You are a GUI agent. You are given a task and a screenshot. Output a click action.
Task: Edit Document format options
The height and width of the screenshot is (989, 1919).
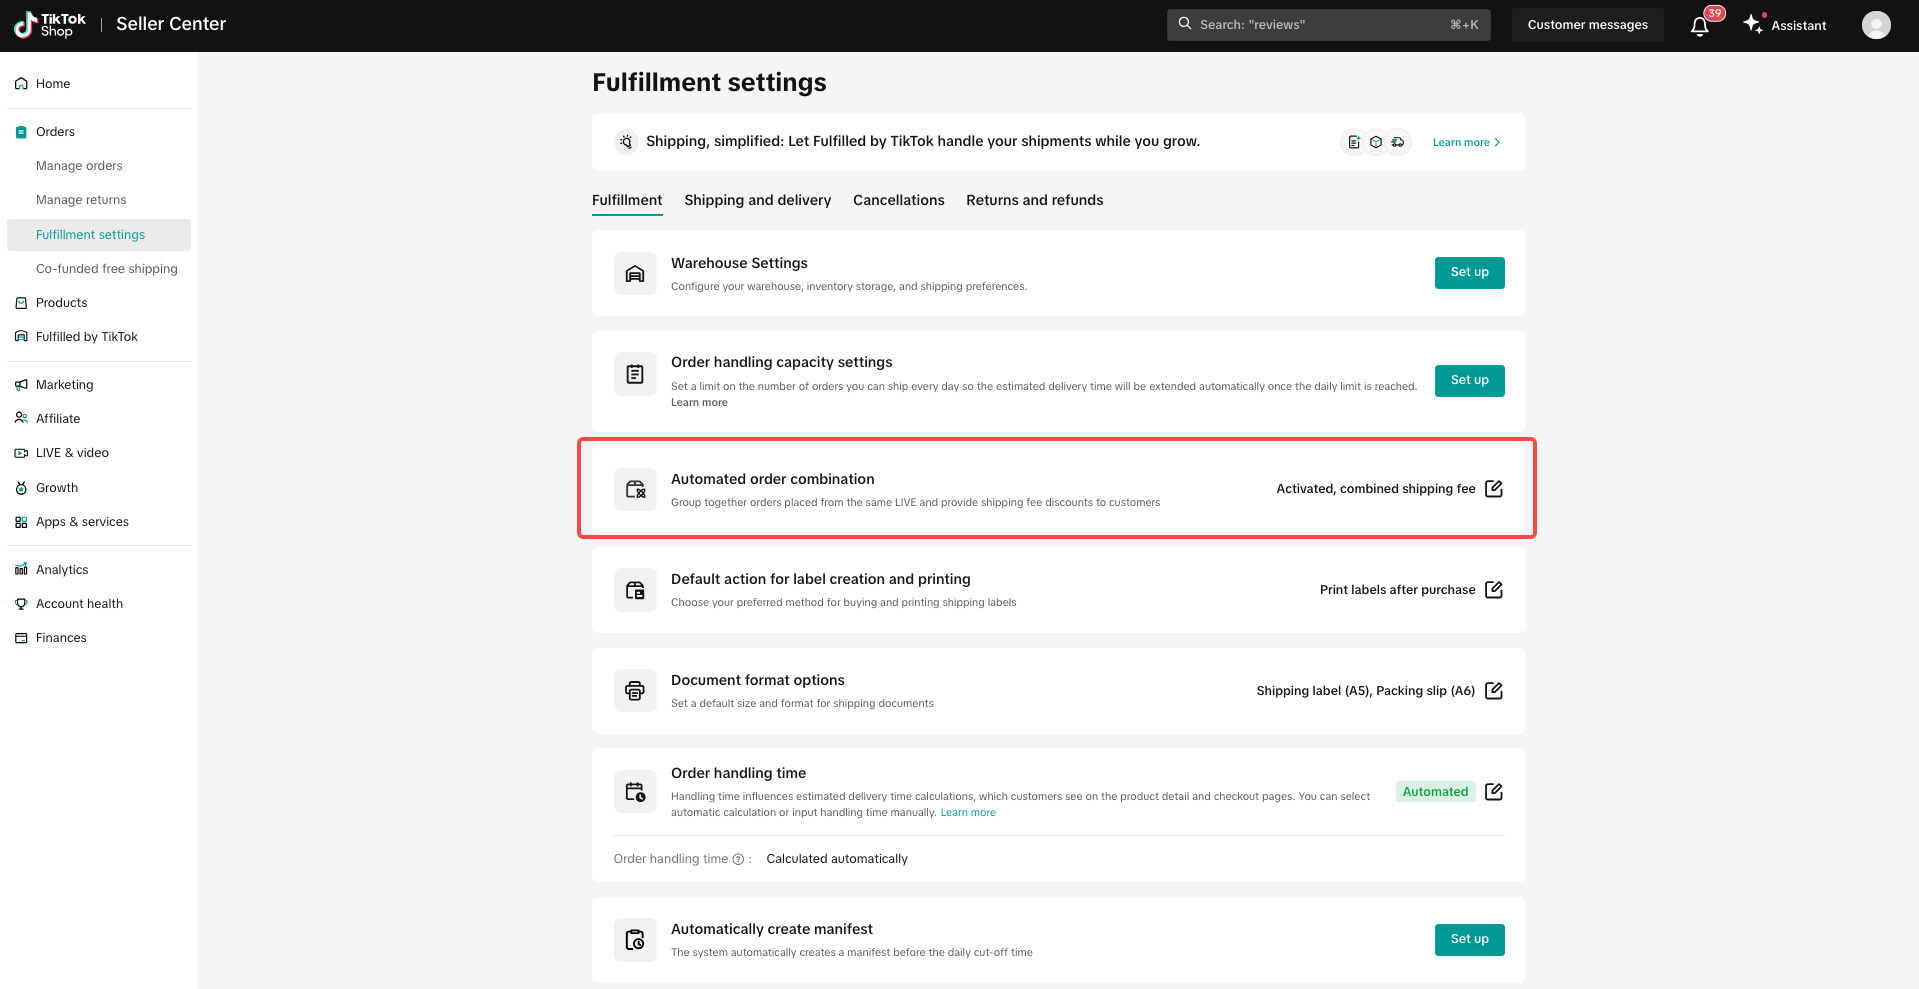[1493, 691]
